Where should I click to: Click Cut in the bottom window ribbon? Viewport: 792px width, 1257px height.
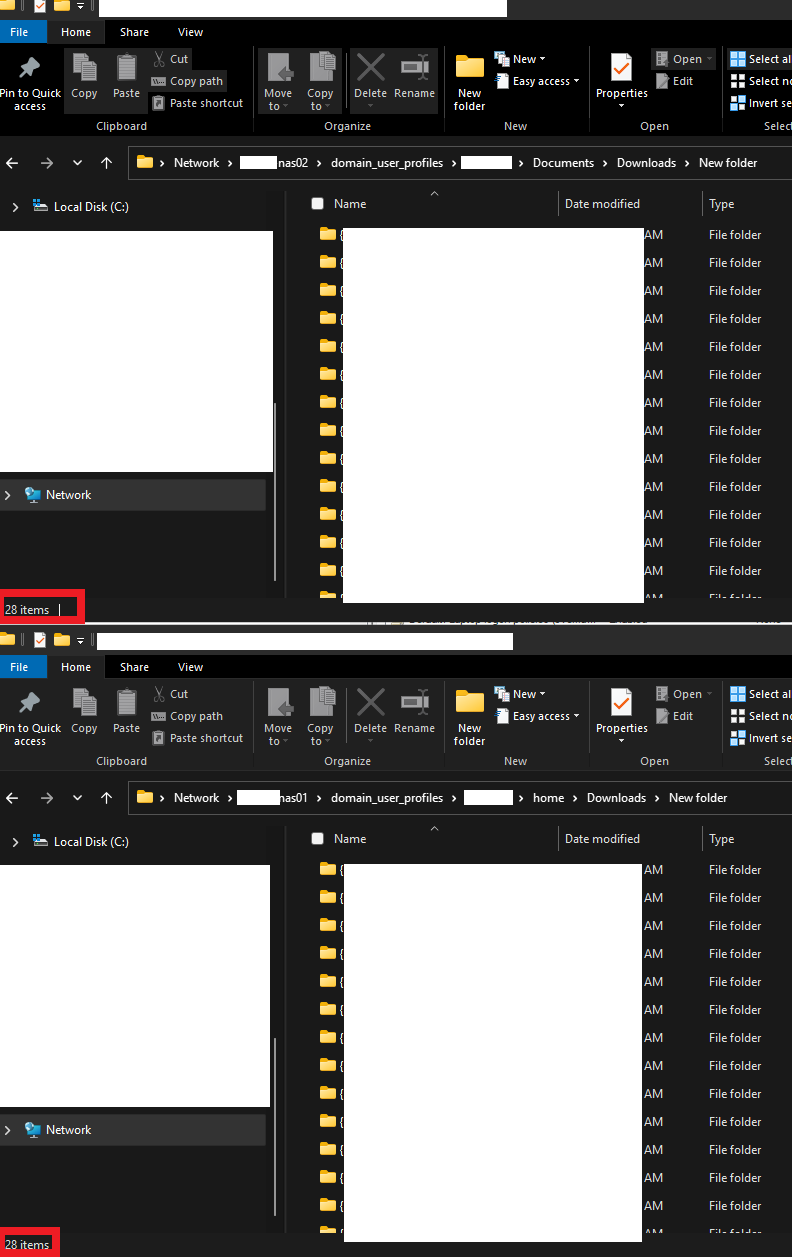(x=170, y=694)
